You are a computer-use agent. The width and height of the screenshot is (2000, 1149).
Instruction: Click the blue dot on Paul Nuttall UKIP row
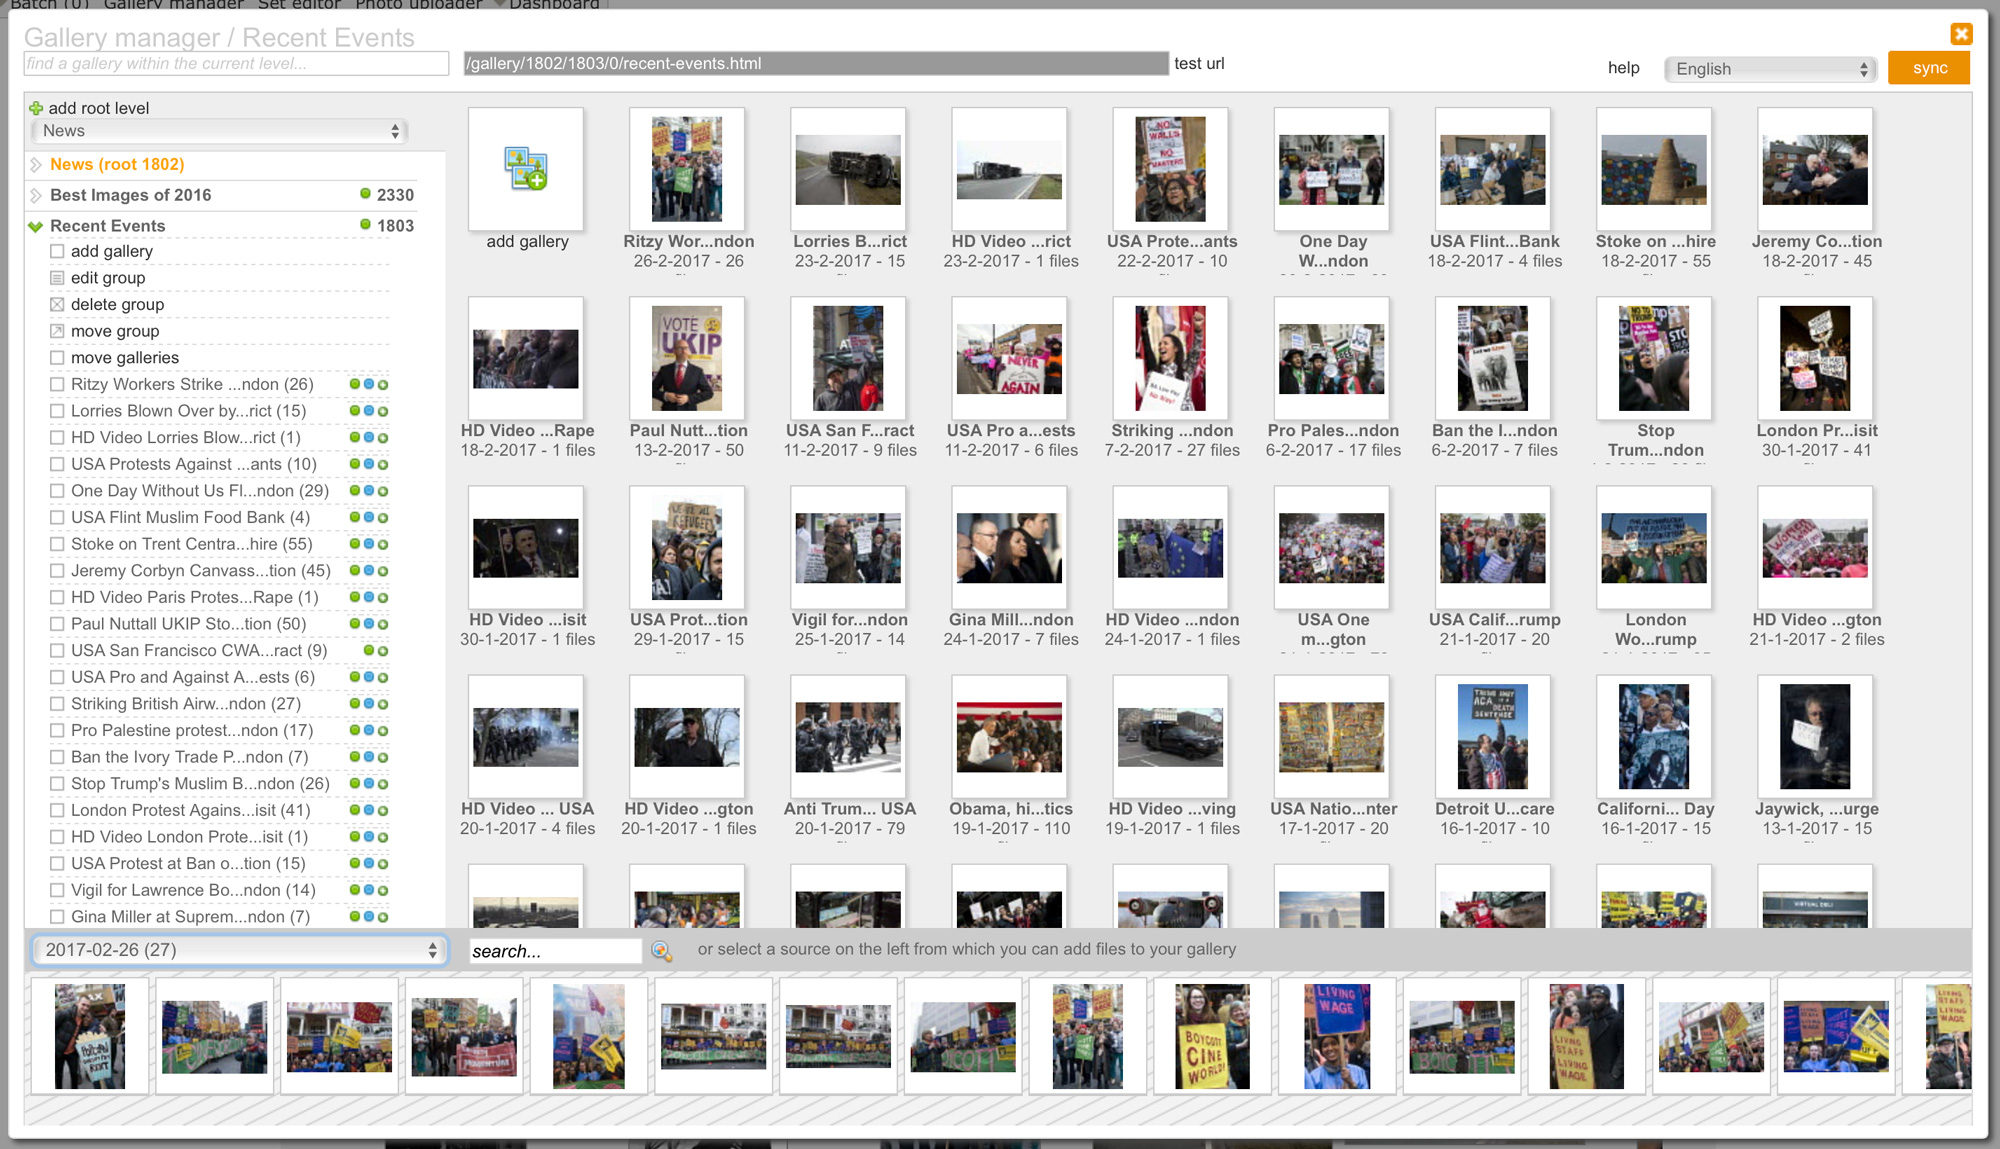[369, 624]
